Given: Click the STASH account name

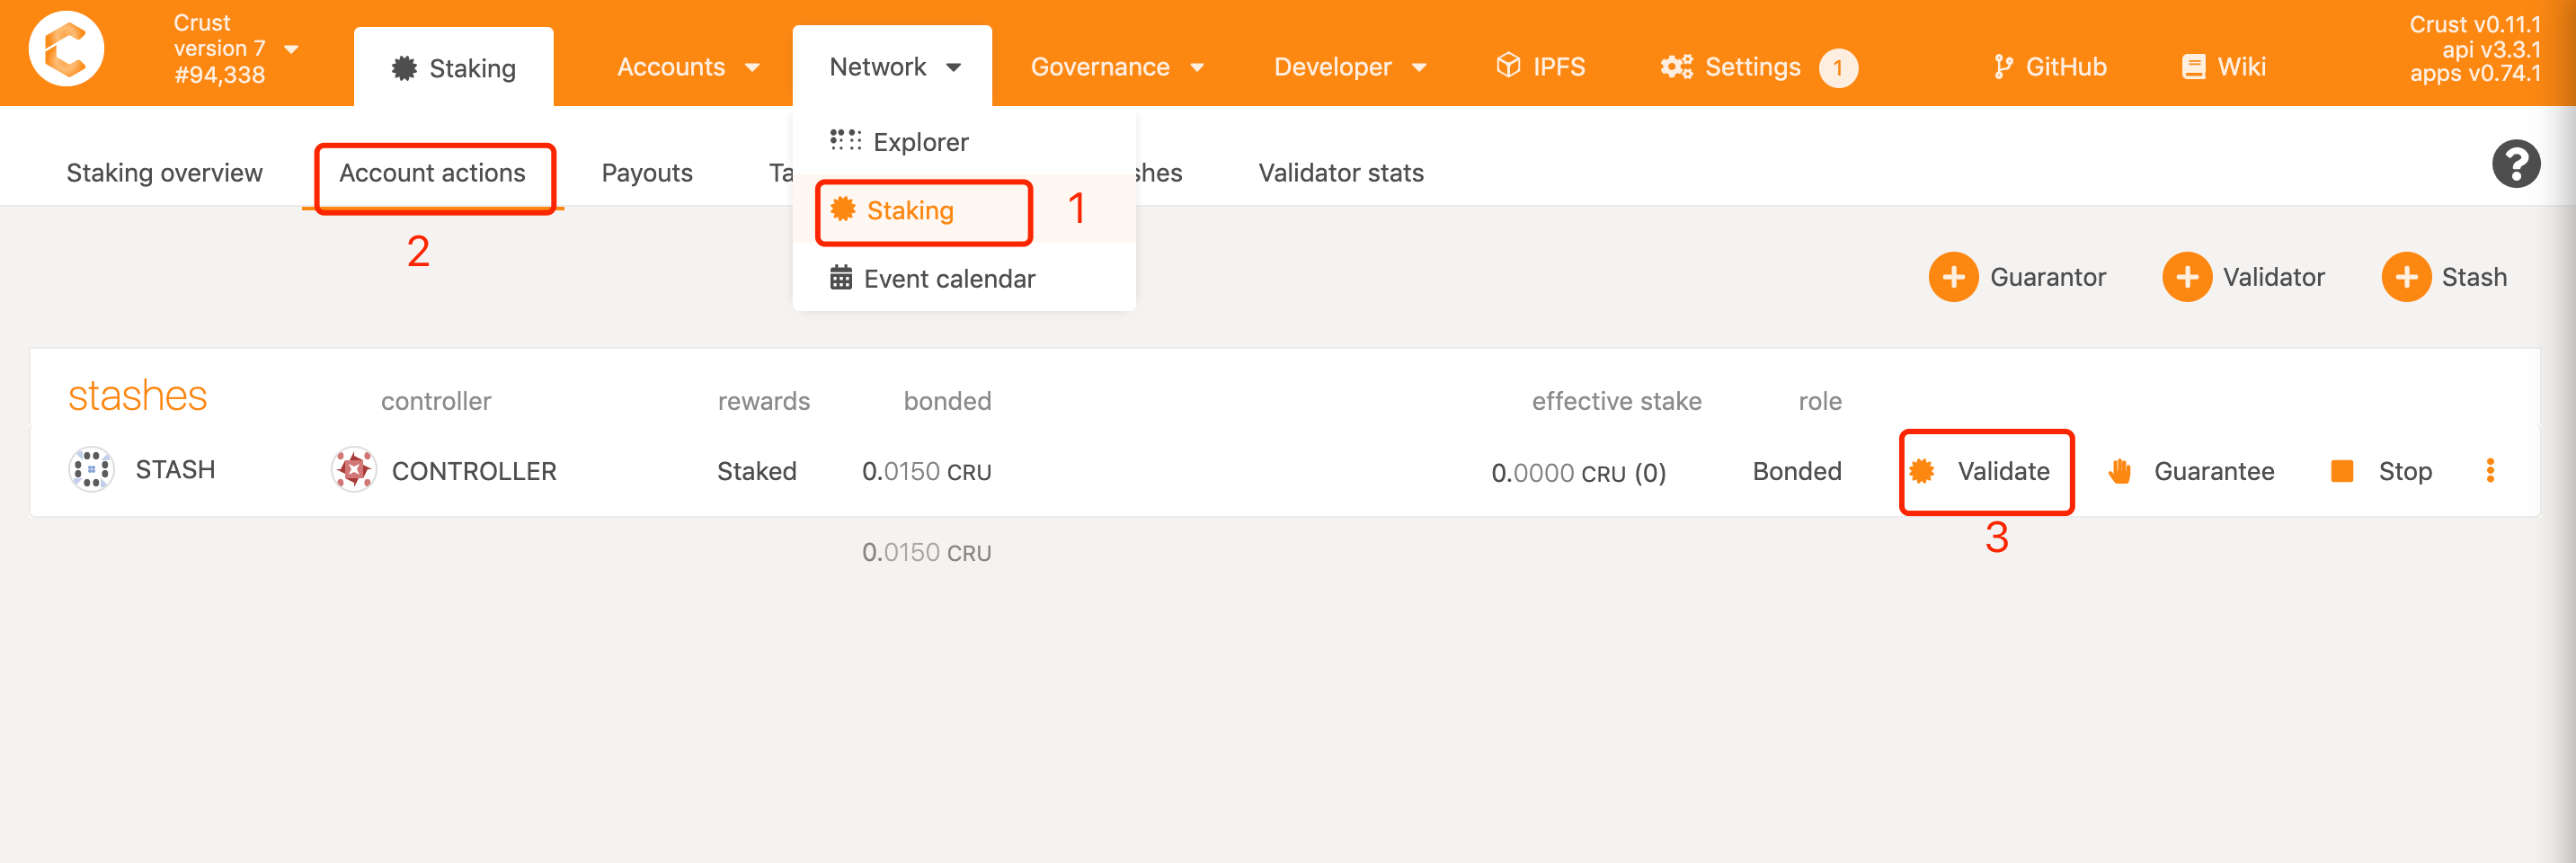Looking at the screenshot, I should 175,470.
